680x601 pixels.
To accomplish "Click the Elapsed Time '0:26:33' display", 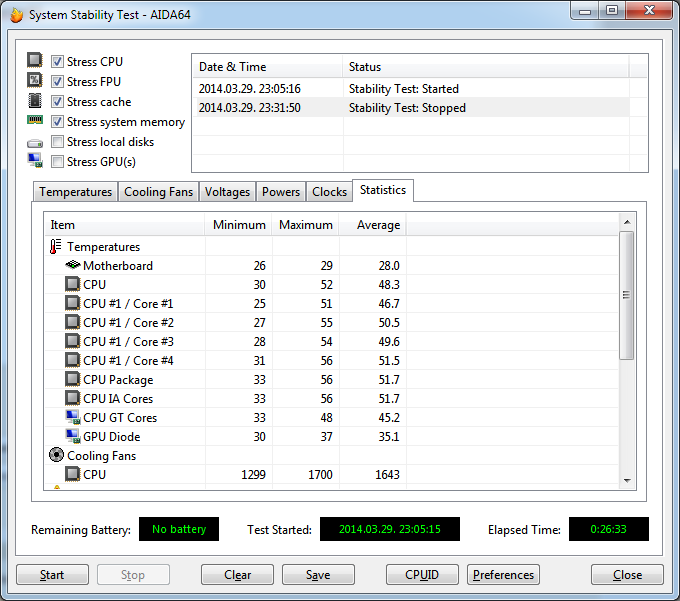I will (x=608, y=529).
